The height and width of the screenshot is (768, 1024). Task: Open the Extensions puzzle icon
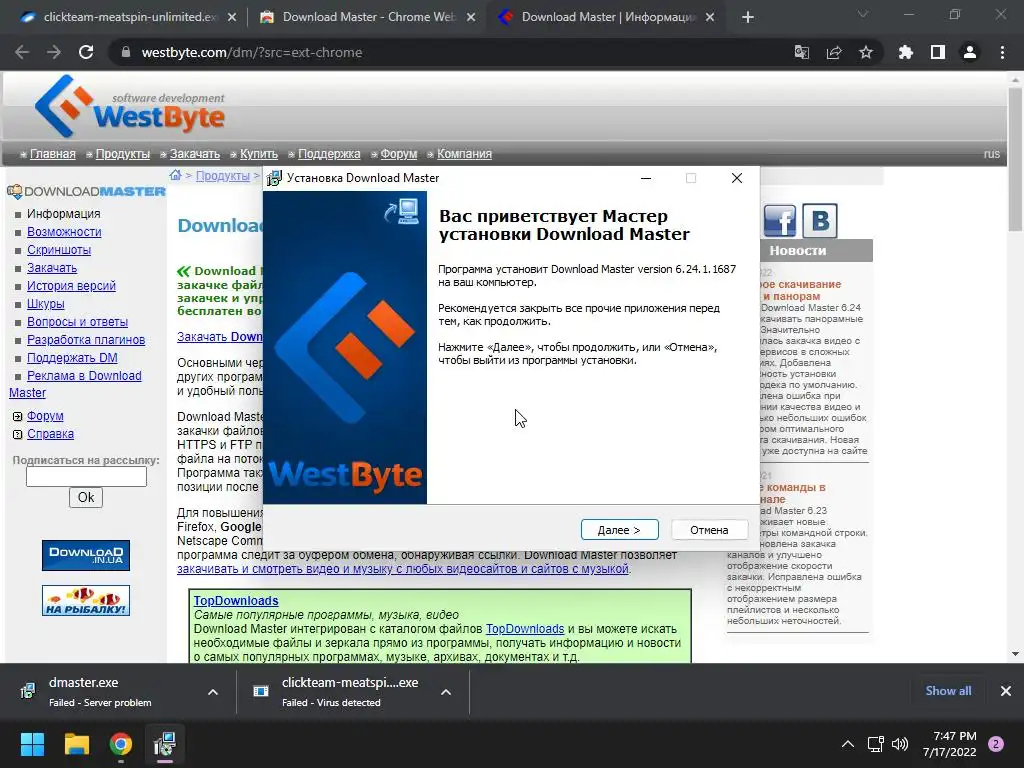click(x=905, y=52)
